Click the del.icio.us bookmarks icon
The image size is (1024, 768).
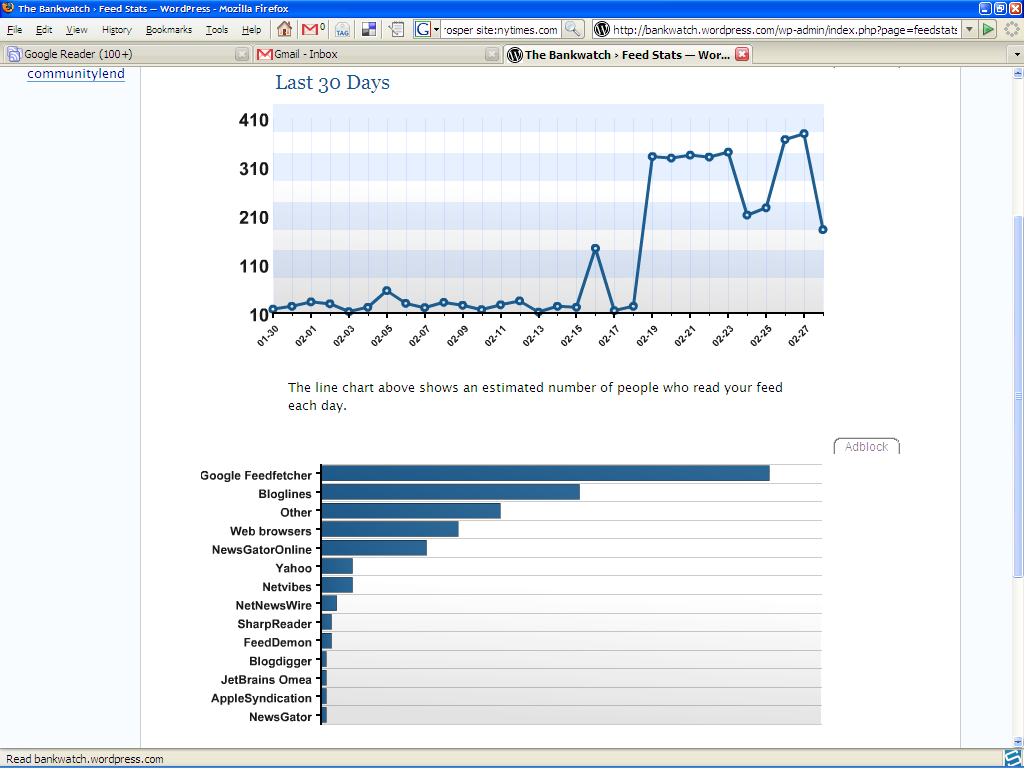369,29
